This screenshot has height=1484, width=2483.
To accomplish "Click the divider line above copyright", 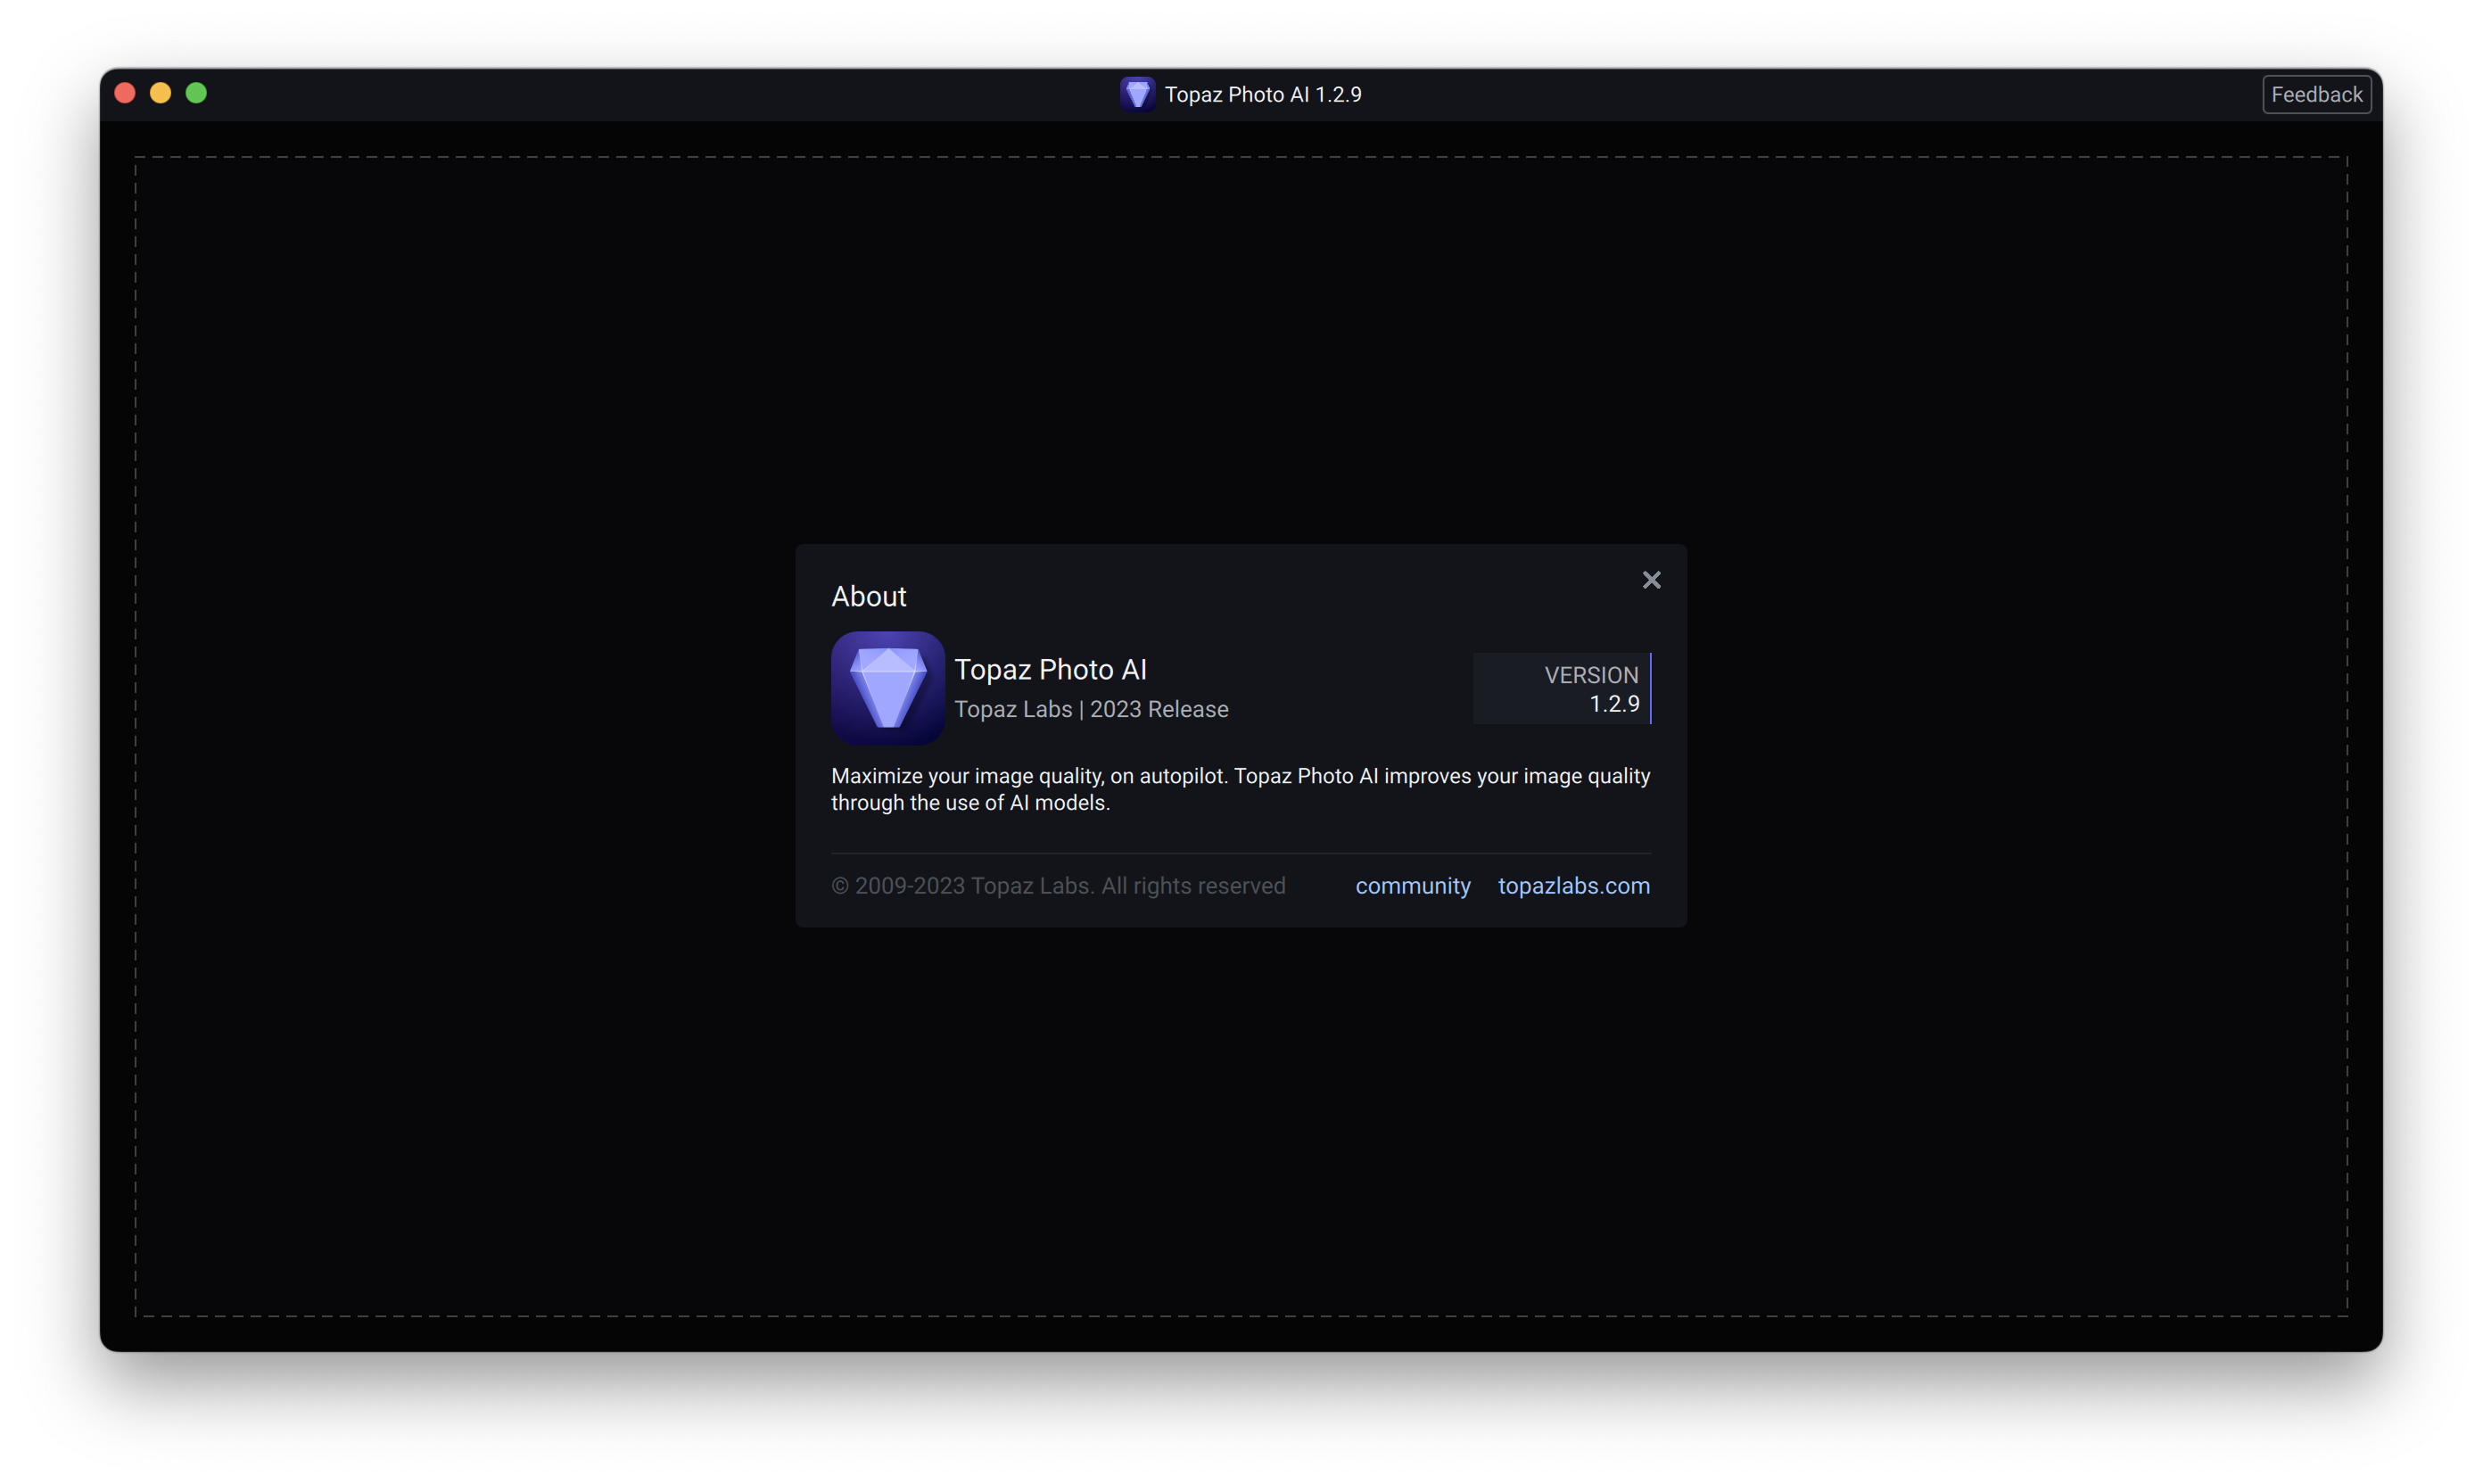I will tap(1240, 853).
